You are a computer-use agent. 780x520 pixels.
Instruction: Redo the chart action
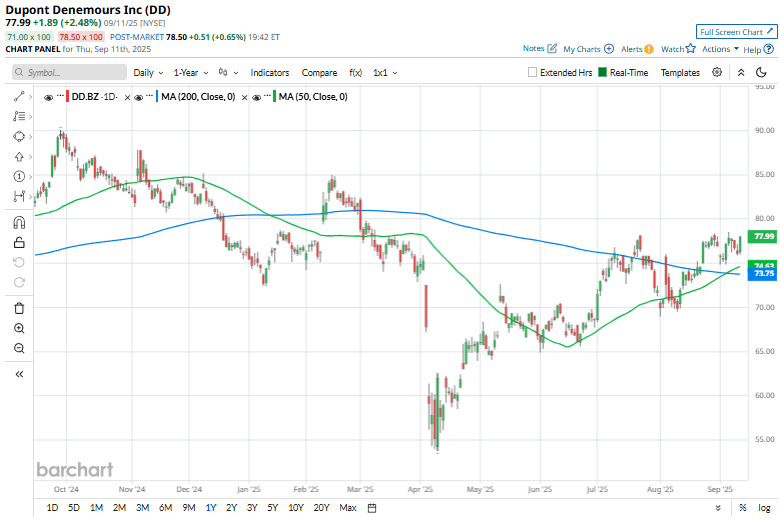[19, 282]
